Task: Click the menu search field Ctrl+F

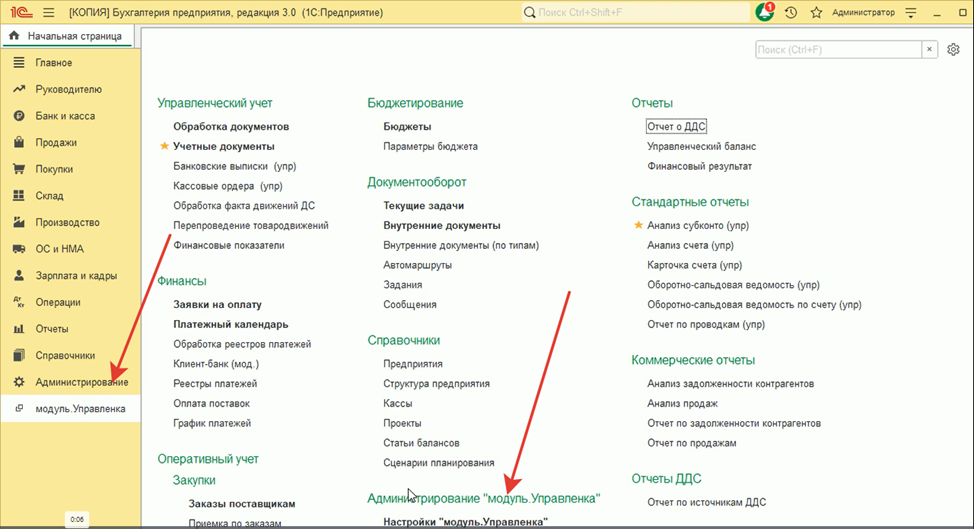Action: click(839, 50)
